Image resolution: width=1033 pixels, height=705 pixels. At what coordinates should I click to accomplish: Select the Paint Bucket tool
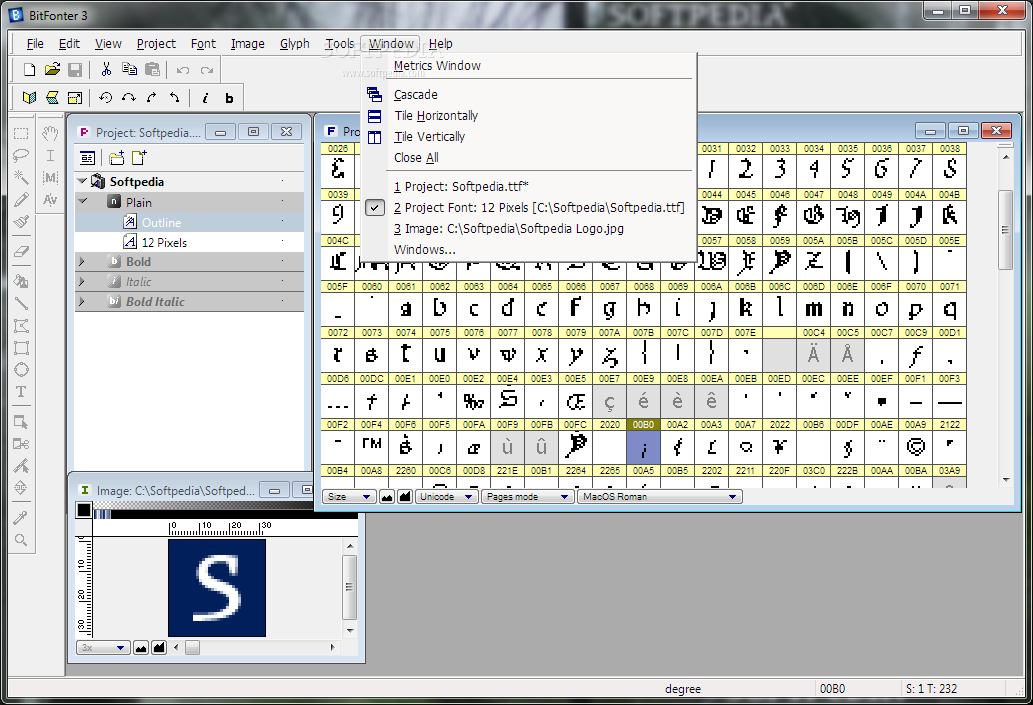coord(21,281)
